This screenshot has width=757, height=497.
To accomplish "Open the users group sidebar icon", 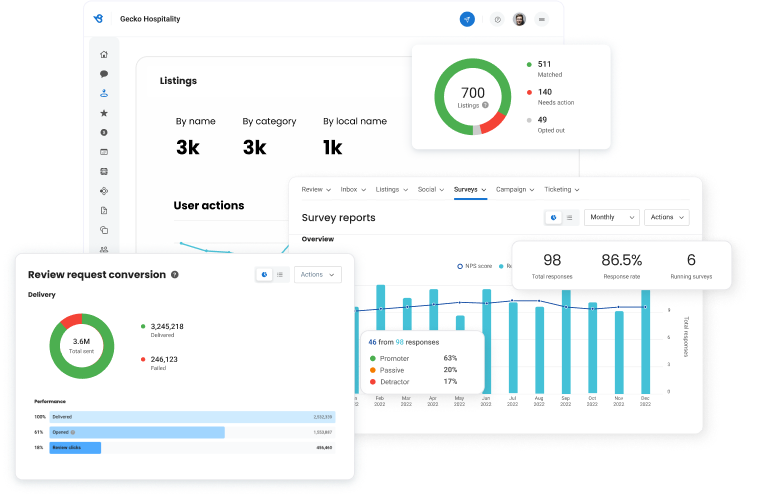I will pyautogui.click(x=104, y=249).
